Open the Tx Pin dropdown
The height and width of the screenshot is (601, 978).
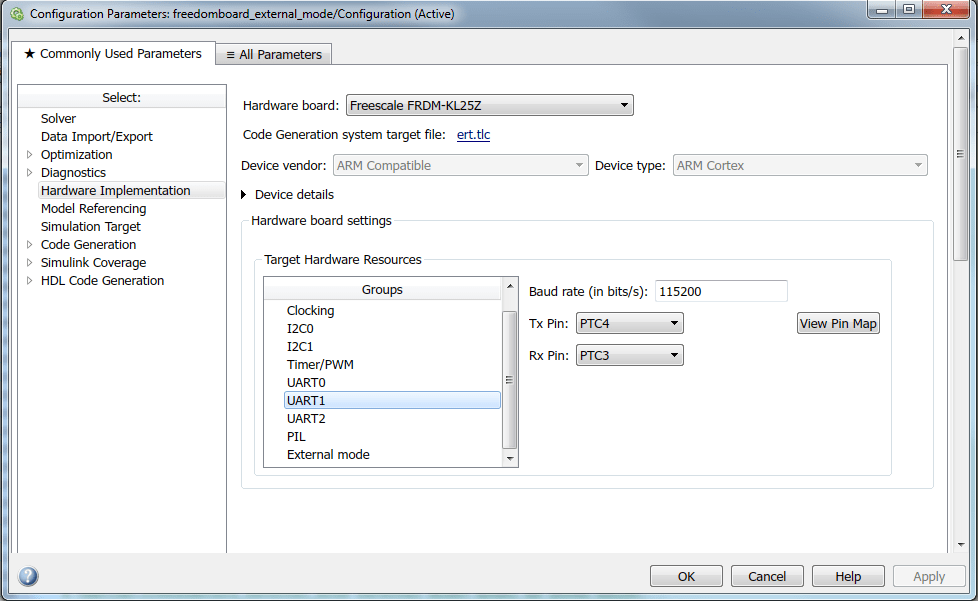pyautogui.click(x=630, y=323)
